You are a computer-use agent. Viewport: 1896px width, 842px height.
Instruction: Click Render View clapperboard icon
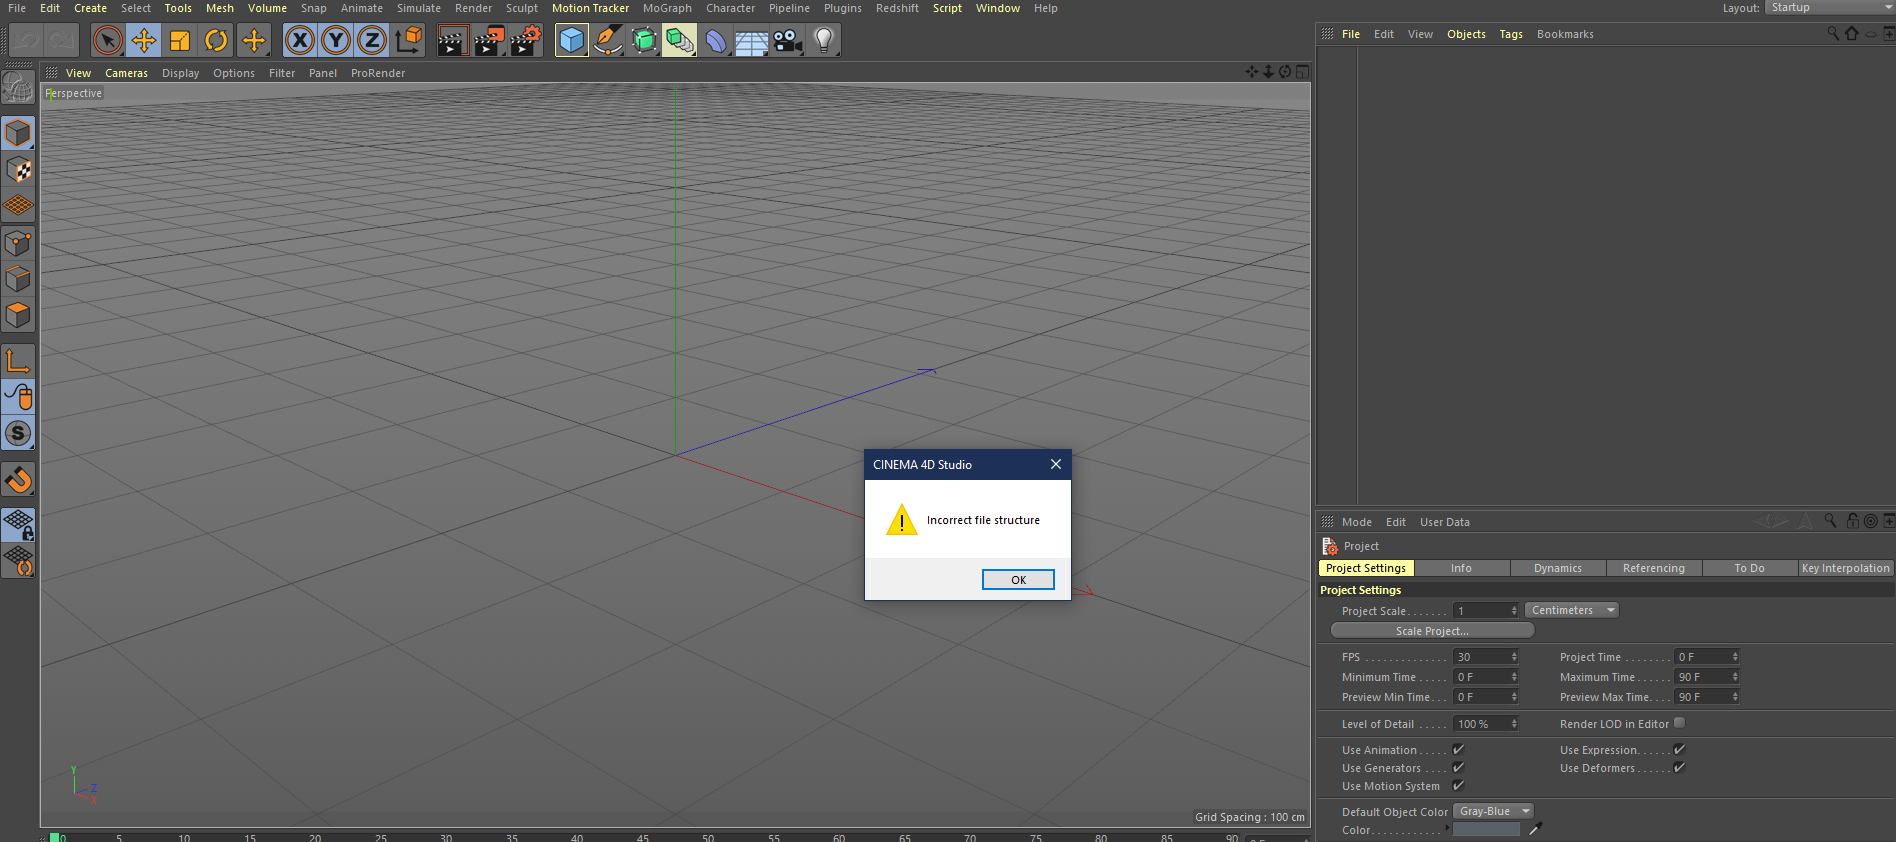click(x=453, y=40)
